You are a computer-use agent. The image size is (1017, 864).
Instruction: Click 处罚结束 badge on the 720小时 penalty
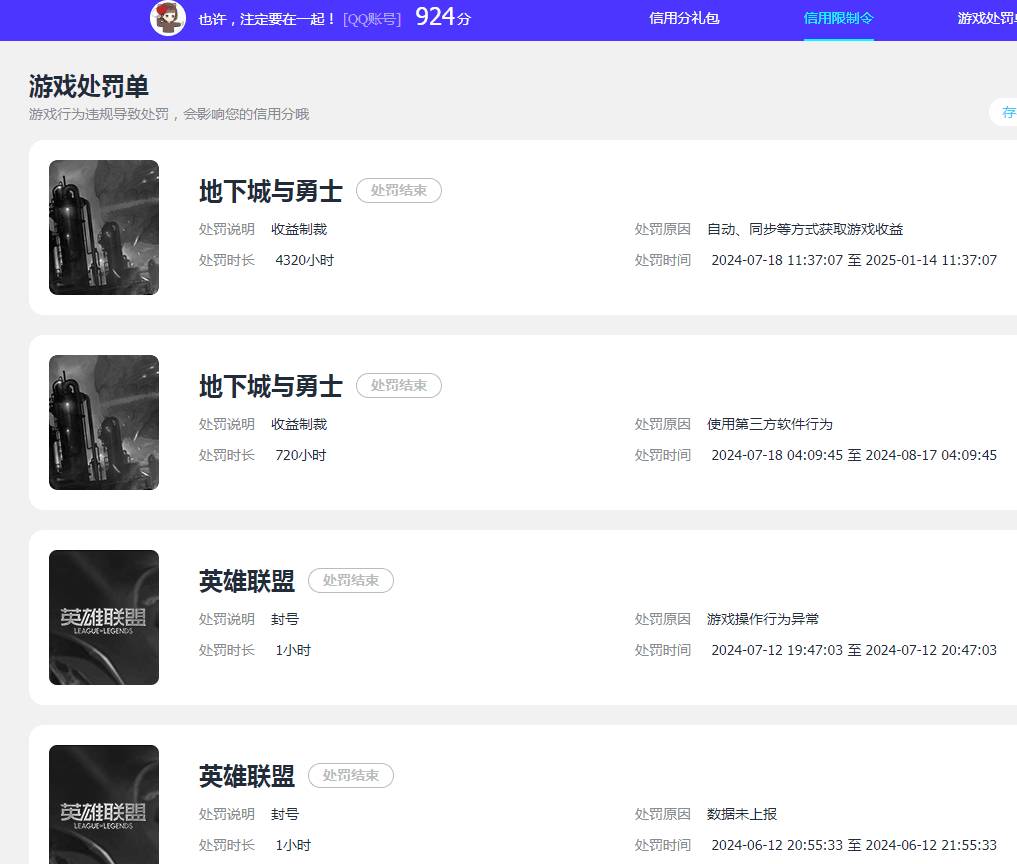399,385
